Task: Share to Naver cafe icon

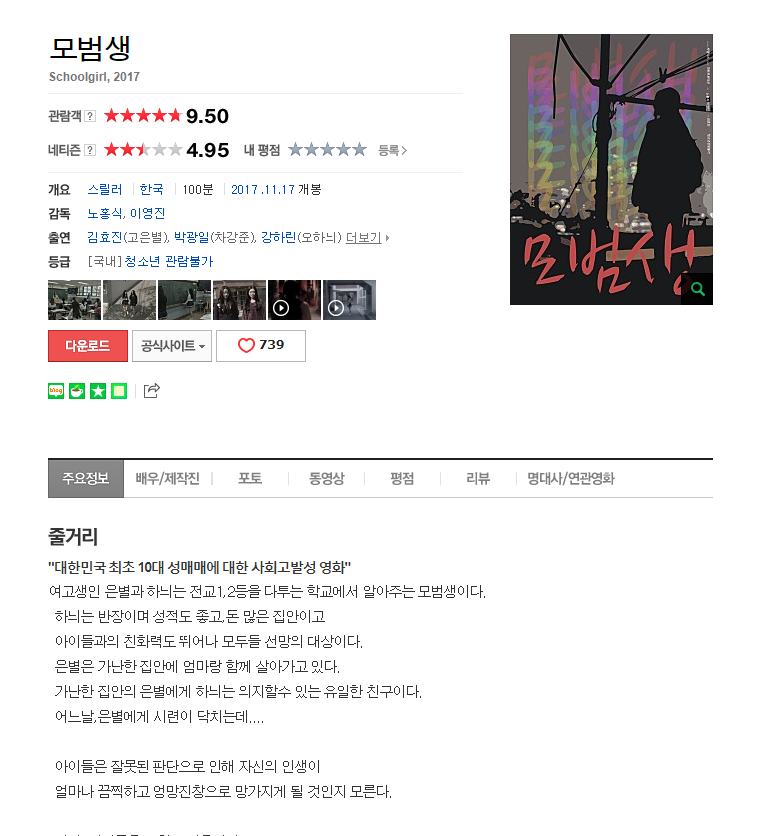Action: [x=77, y=391]
